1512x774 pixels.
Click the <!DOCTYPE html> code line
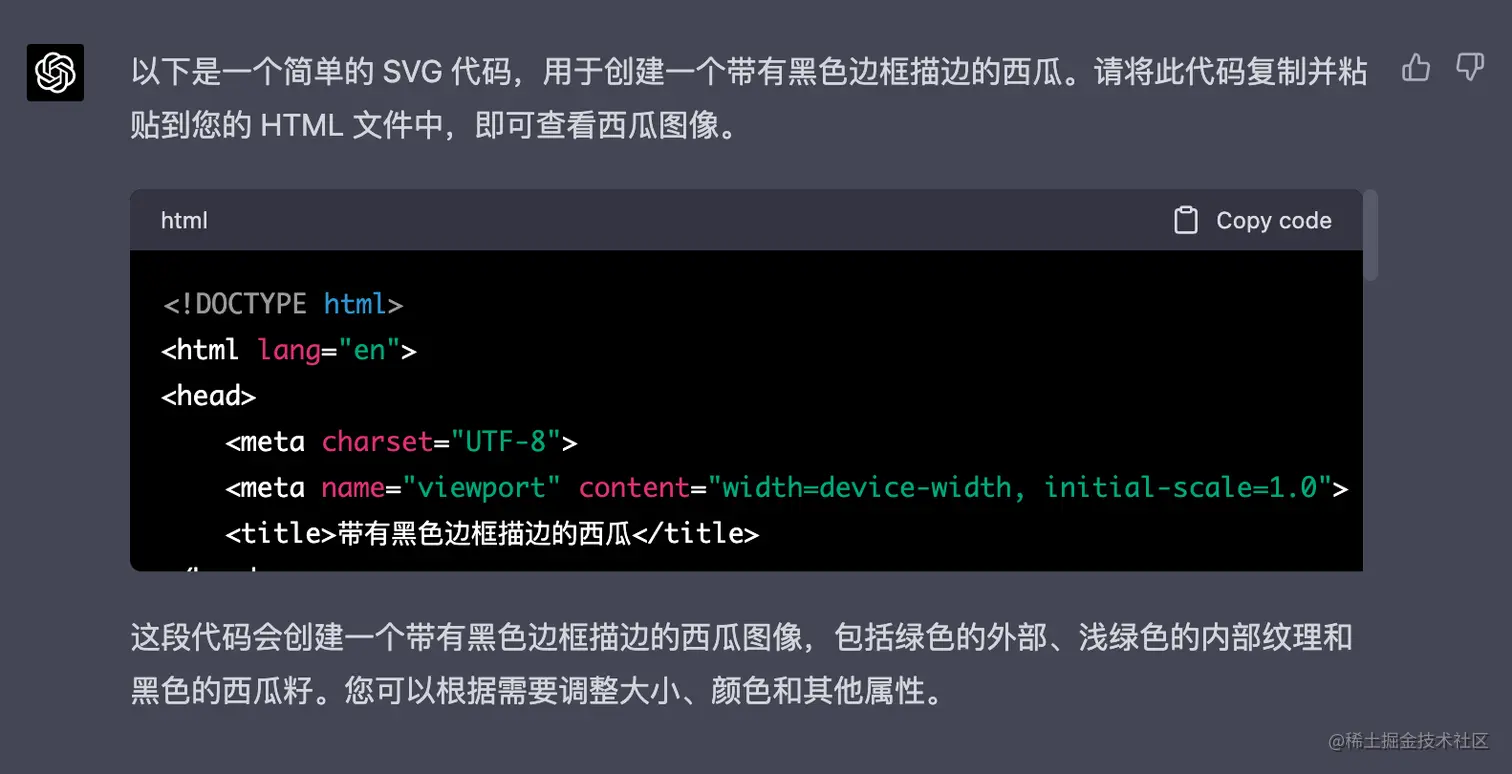tap(283, 304)
